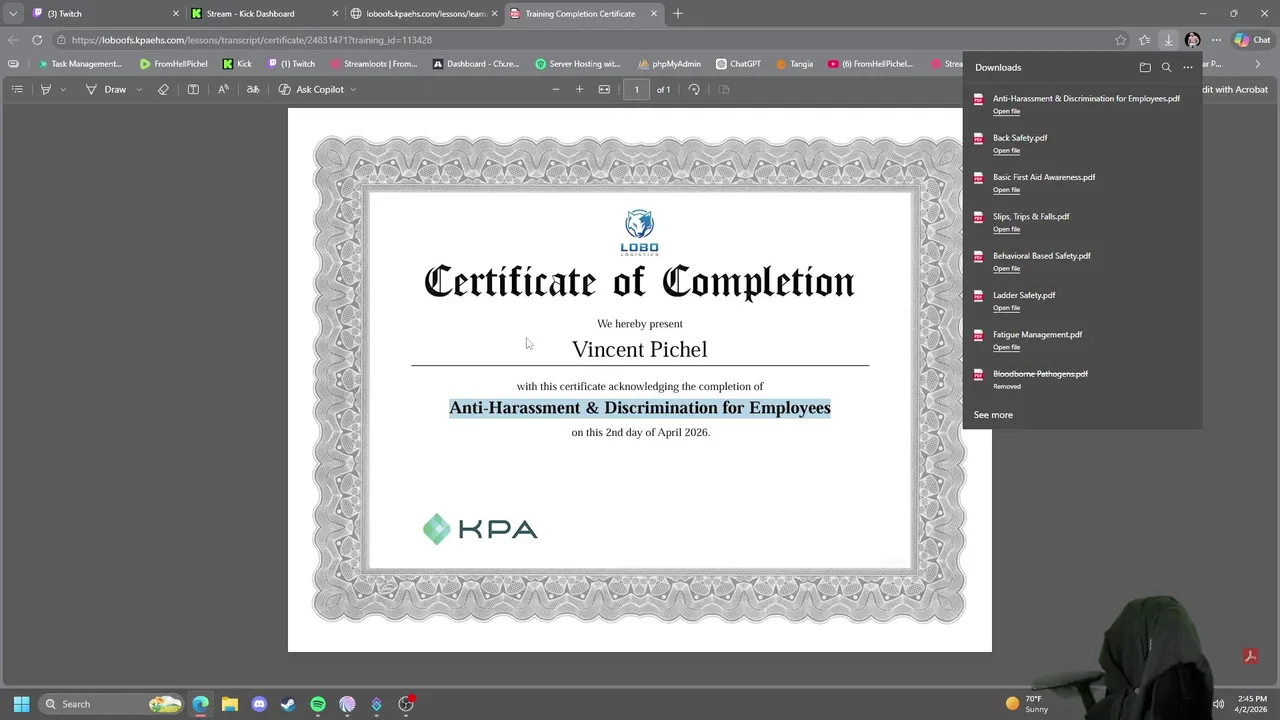The image size is (1280, 720).
Task: Open the PDF table of contents sidebar
Action: [17, 89]
